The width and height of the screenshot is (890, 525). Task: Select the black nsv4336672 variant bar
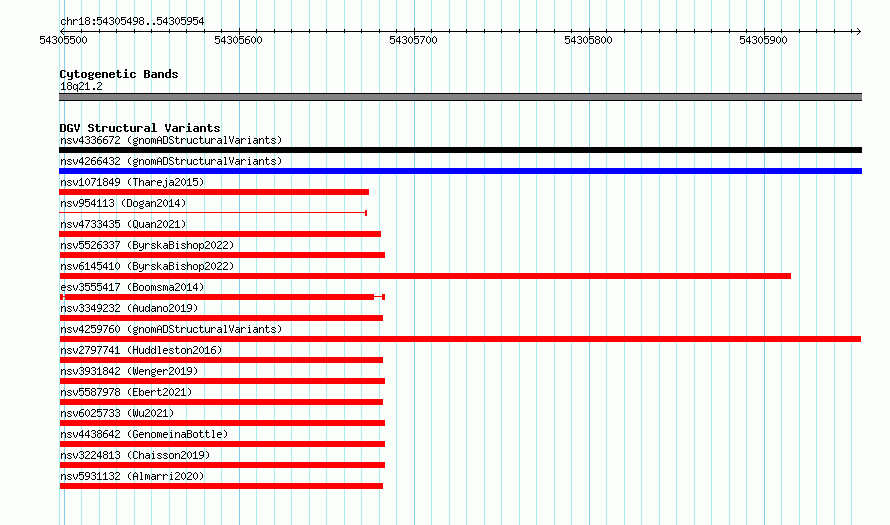click(x=460, y=150)
